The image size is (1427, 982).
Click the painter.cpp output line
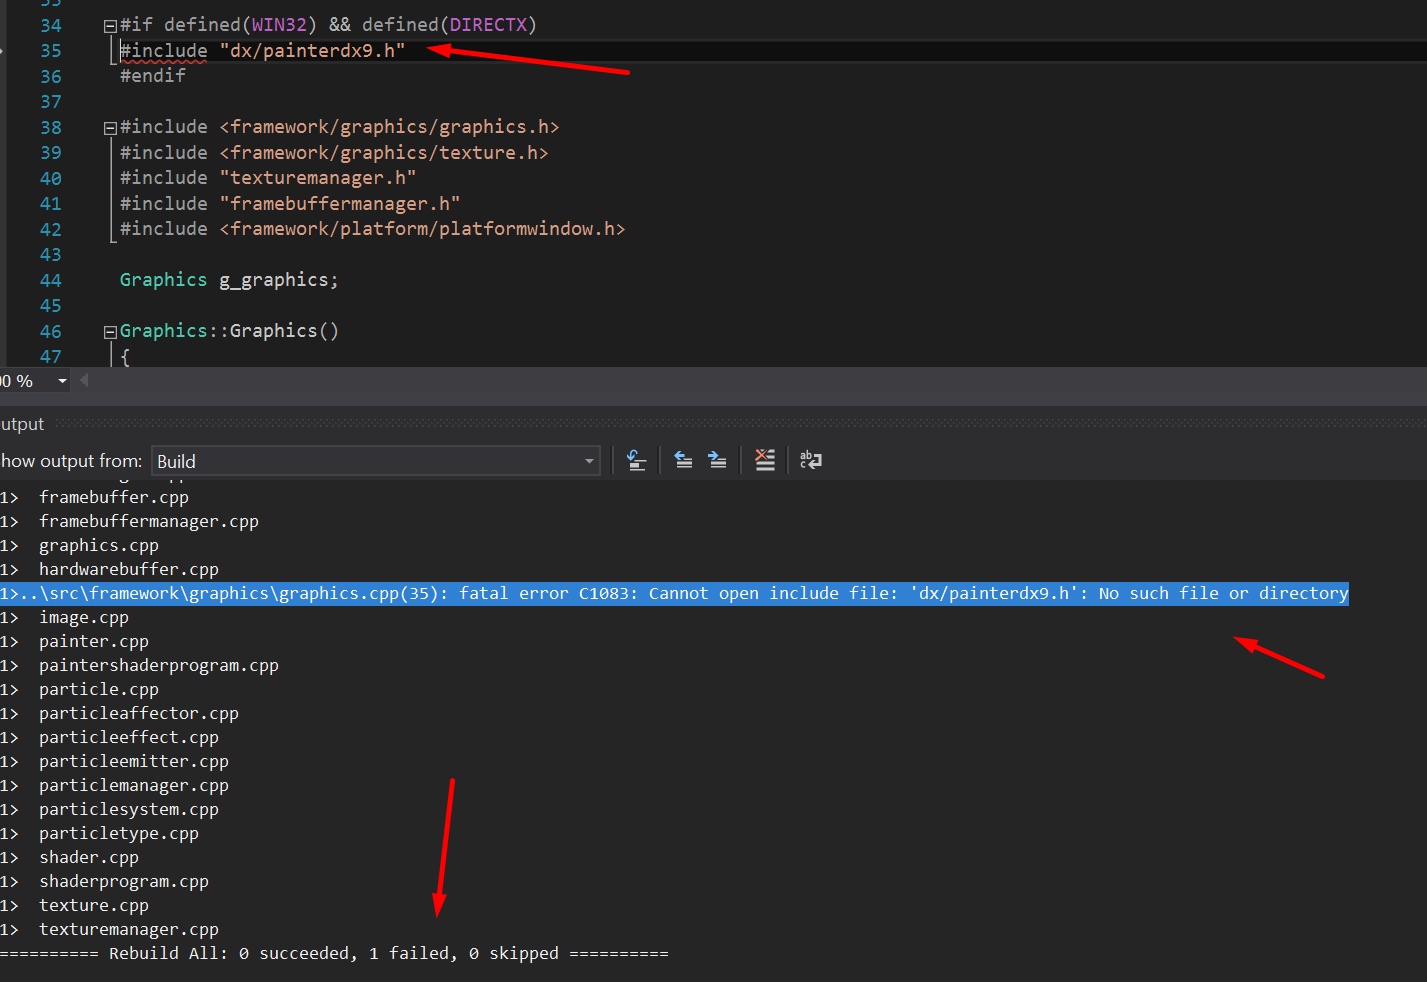click(x=94, y=641)
